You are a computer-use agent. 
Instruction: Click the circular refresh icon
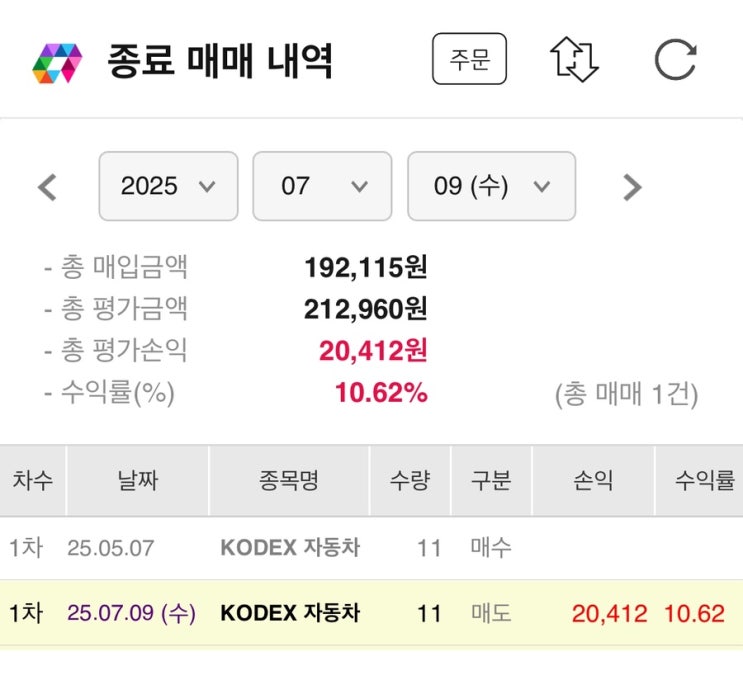tap(675, 60)
